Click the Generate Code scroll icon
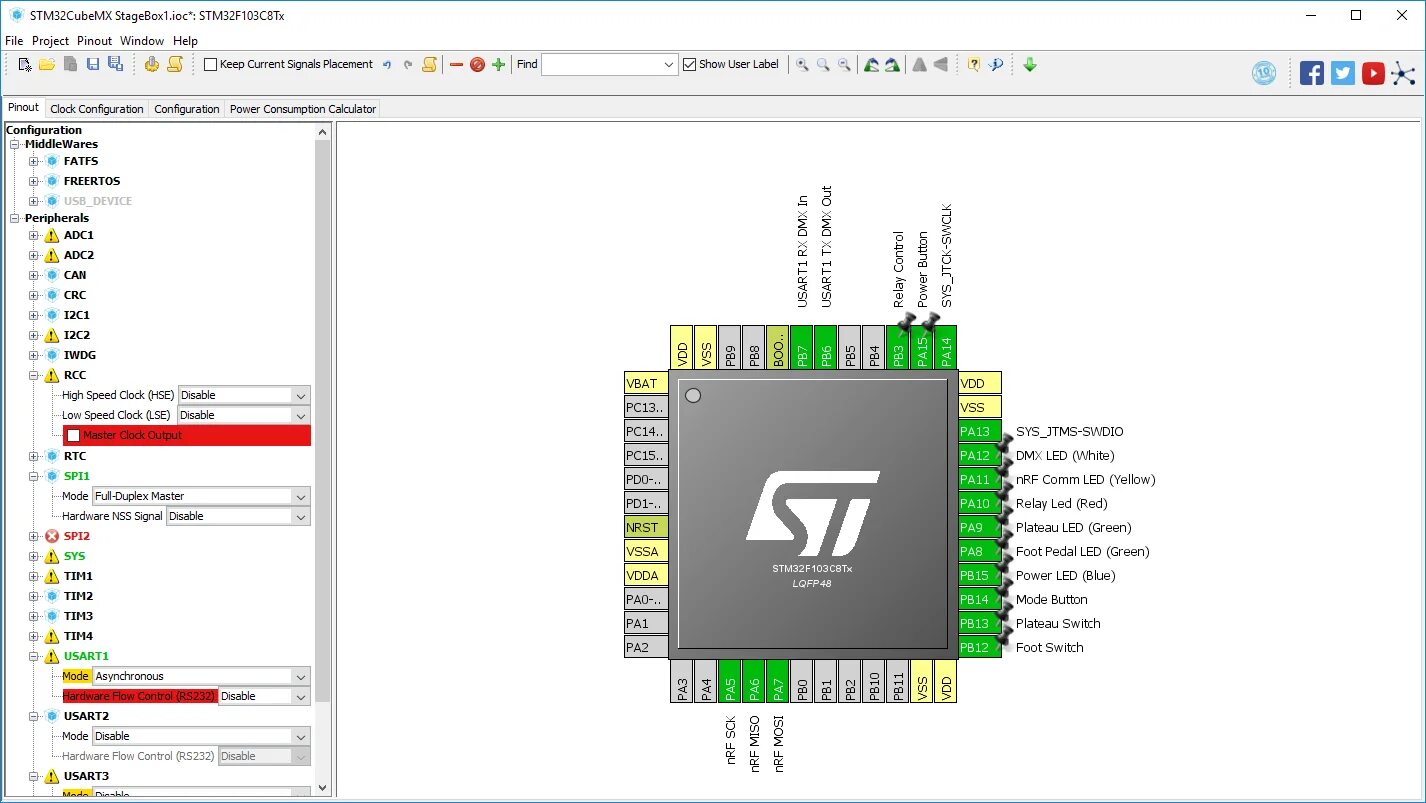This screenshot has width=1426, height=803. (175, 64)
